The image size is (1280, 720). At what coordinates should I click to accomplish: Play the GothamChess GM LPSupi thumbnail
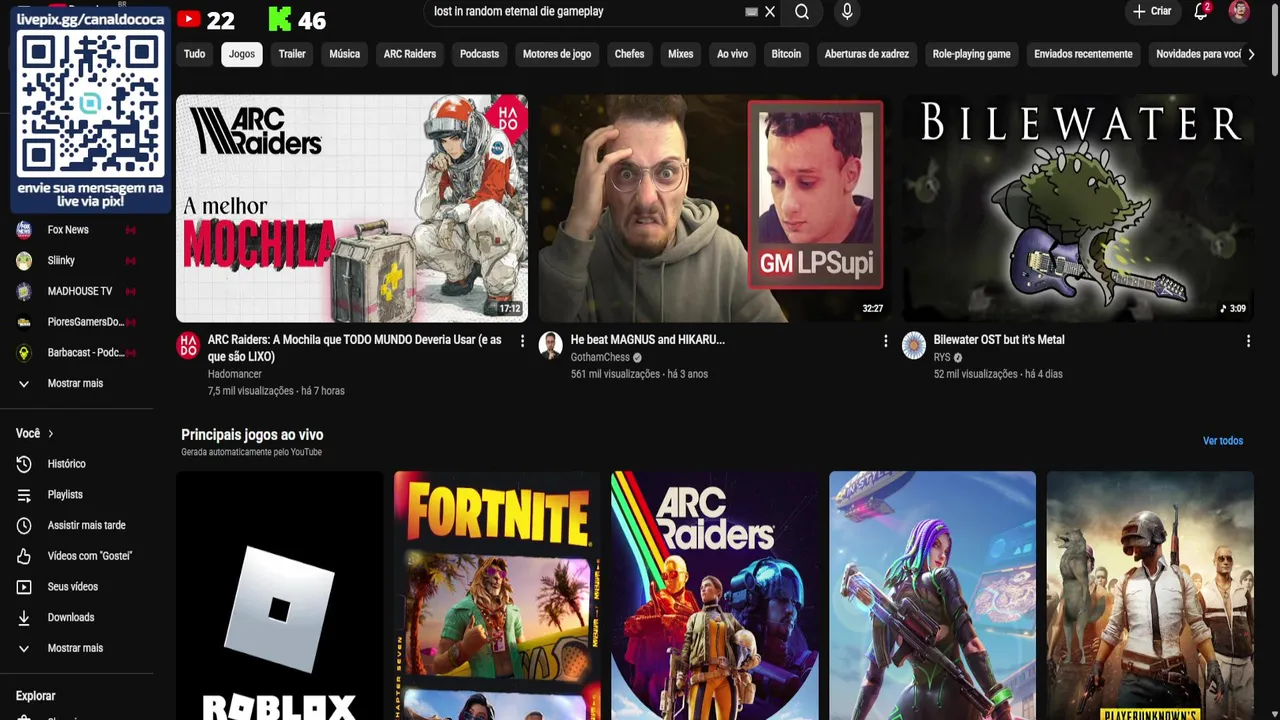(715, 208)
